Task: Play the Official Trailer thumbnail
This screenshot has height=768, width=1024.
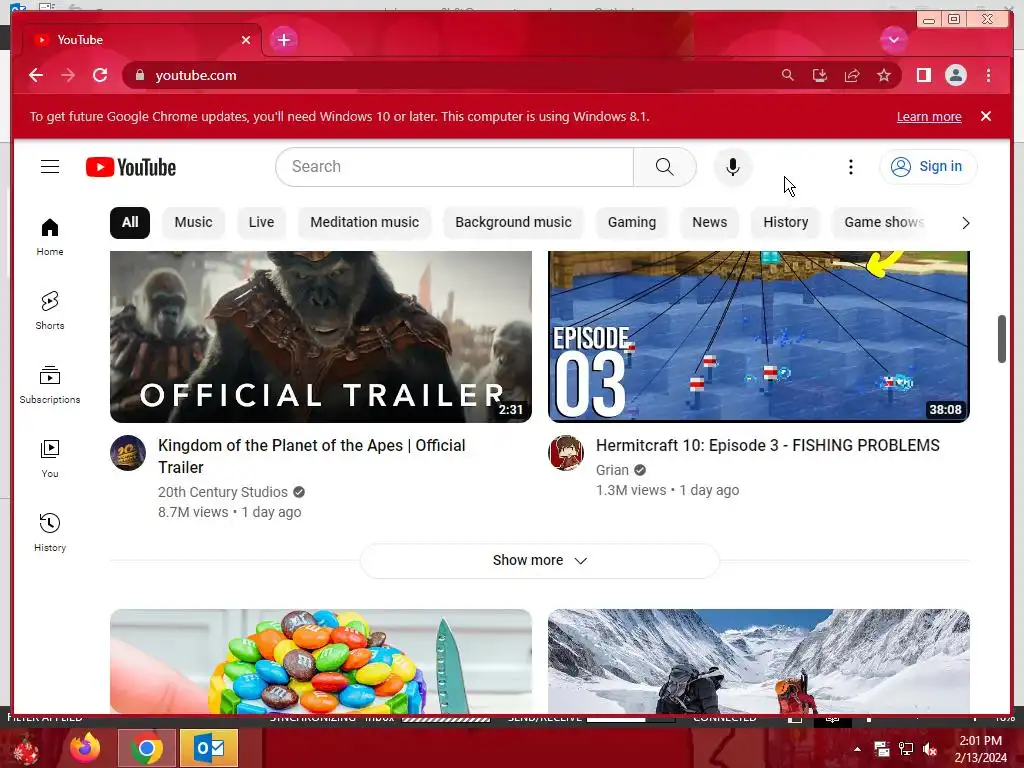Action: [321, 336]
